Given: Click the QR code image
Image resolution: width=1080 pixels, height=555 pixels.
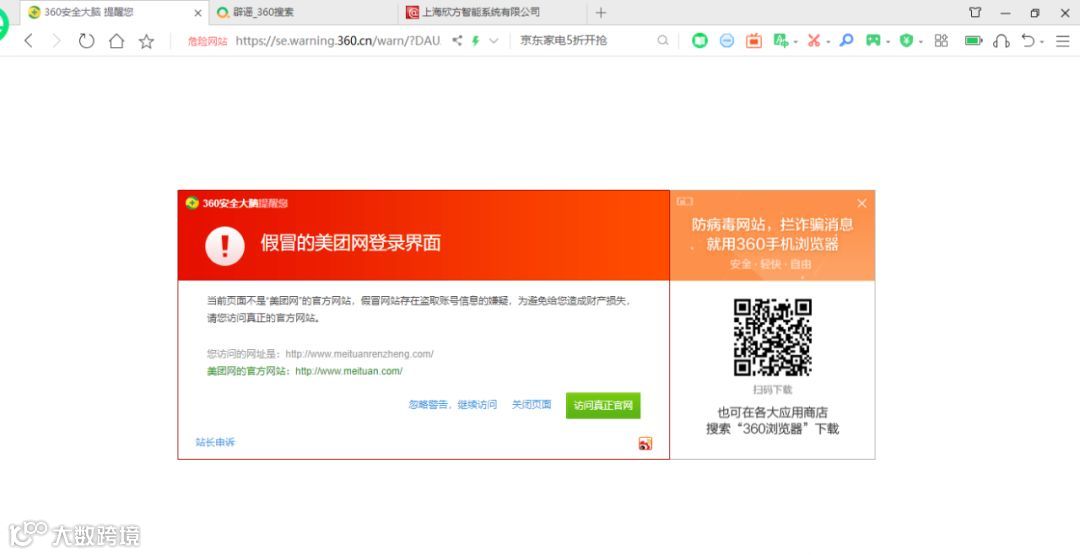Looking at the screenshot, I should [772, 337].
